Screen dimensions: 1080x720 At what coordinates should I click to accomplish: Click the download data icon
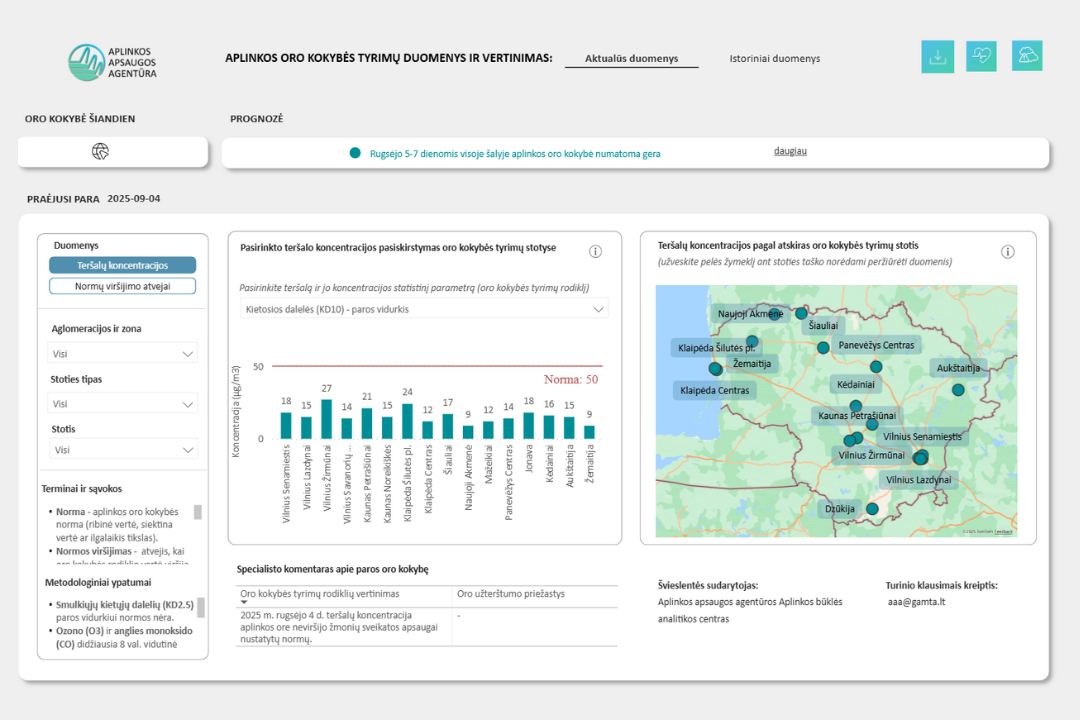pyautogui.click(x=937, y=57)
